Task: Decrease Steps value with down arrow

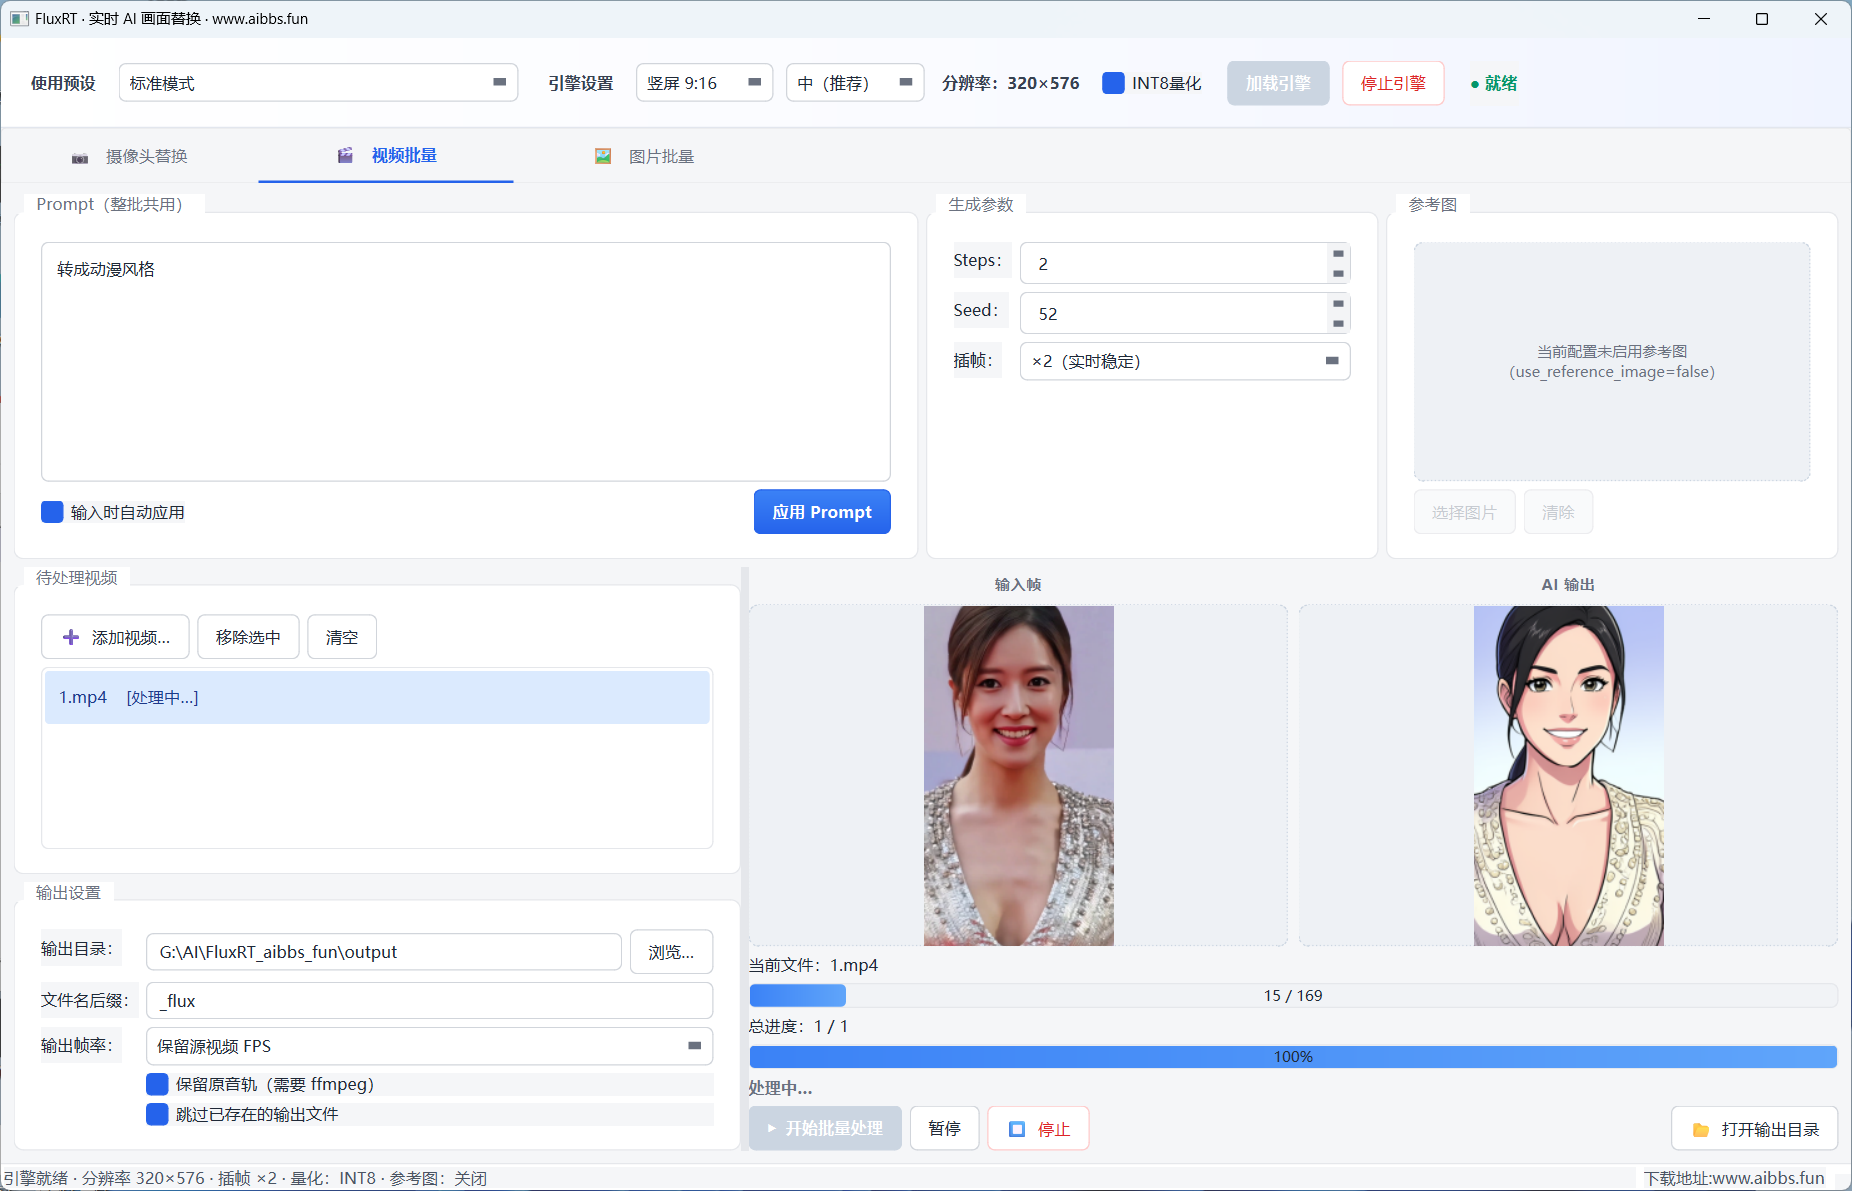Action: 1338,273
